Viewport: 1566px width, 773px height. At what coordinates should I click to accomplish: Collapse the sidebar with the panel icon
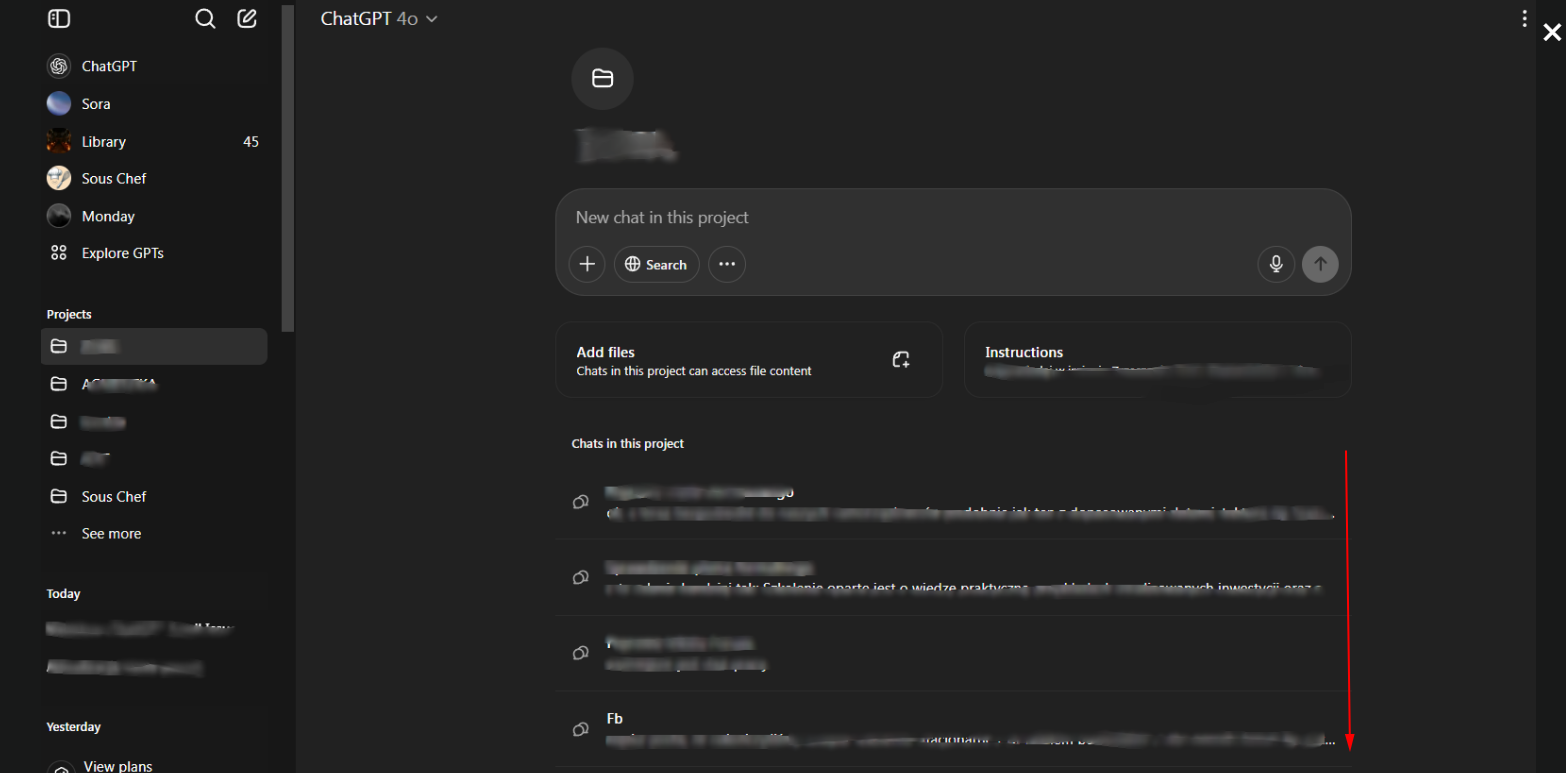coord(59,19)
